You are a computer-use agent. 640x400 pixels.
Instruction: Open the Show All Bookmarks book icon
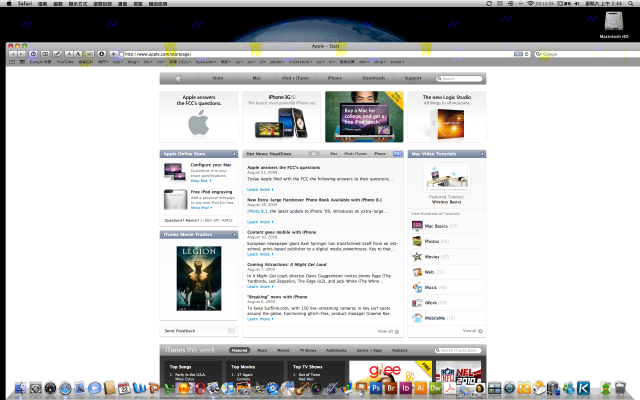tap(12, 62)
